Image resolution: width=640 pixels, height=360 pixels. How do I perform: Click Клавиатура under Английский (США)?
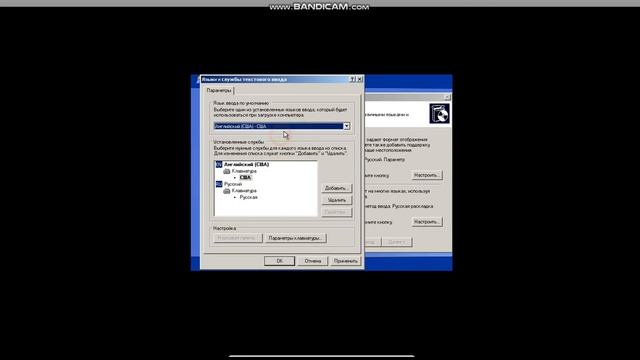click(x=244, y=171)
